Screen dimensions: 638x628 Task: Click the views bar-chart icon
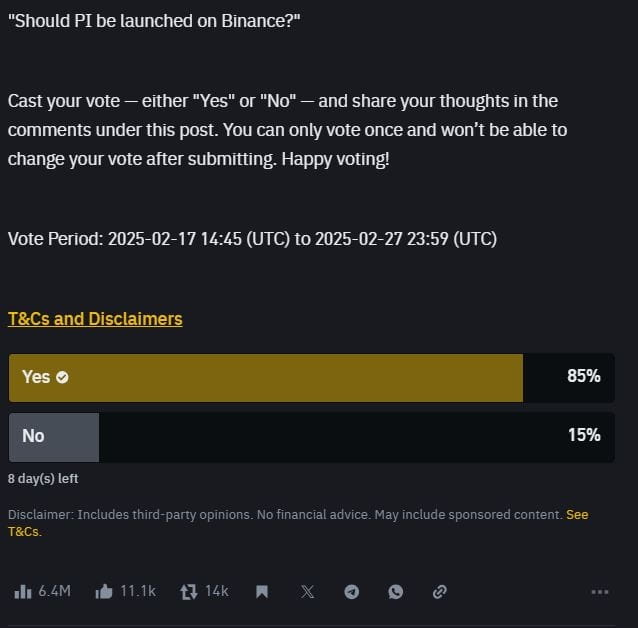coord(23,592)
